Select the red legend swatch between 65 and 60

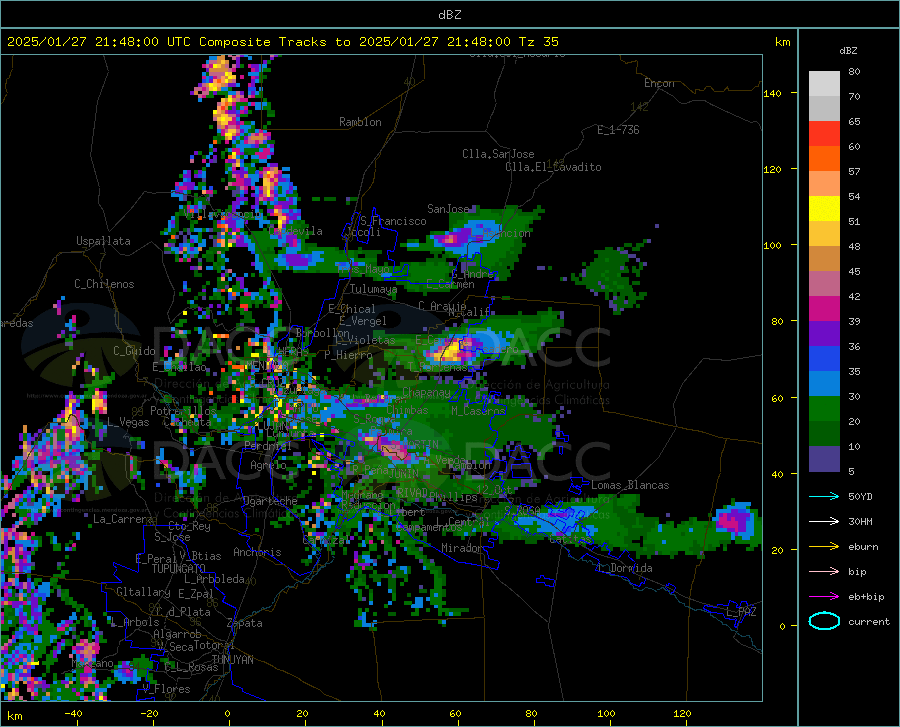[x=824, y=134]
